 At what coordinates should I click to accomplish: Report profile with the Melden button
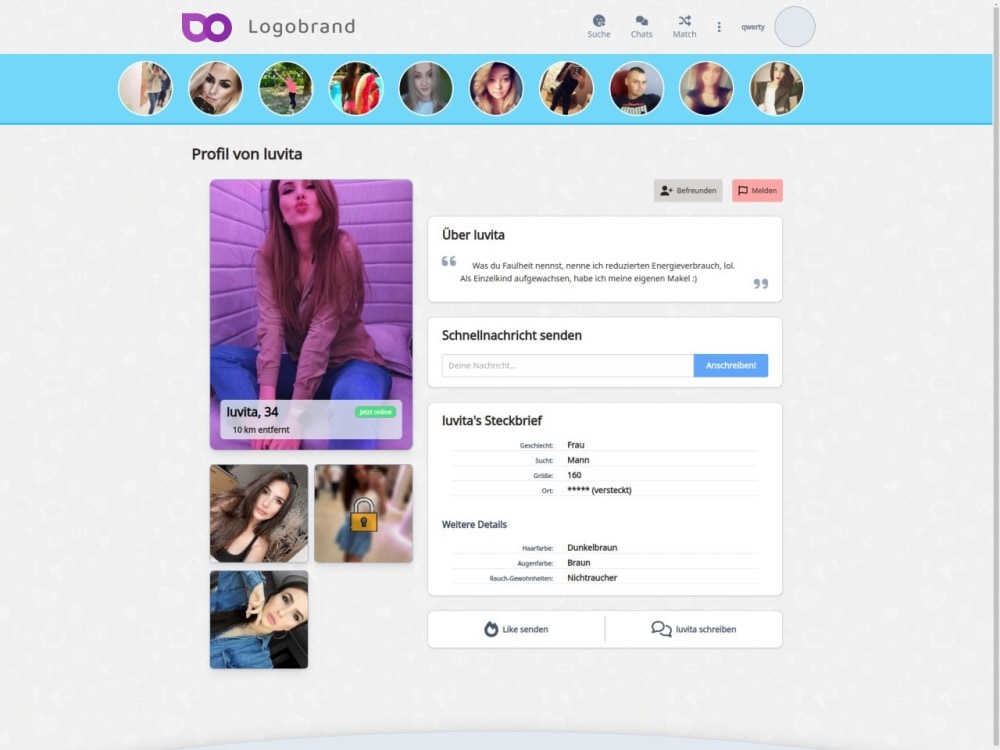click(758, 191)
